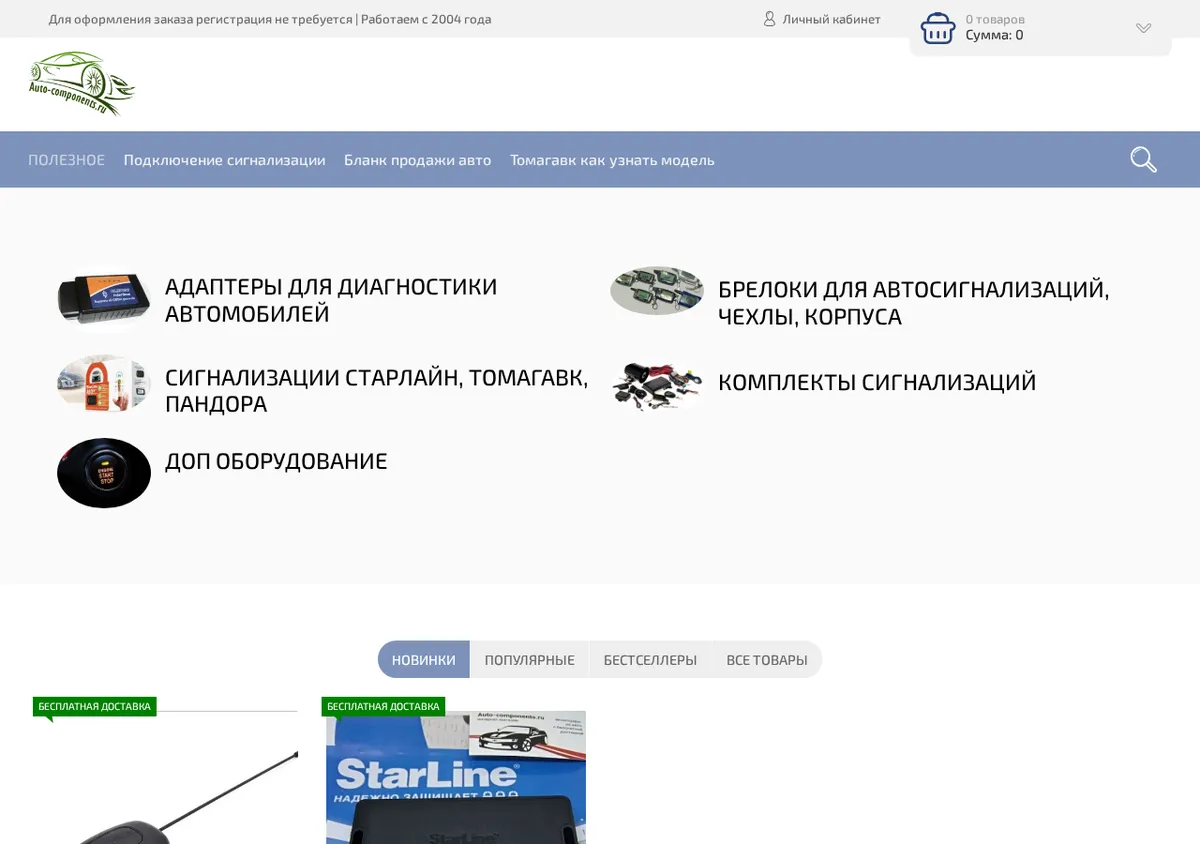
Task: Open the Личный кабинет link
Action: click(x=831, y=19)
